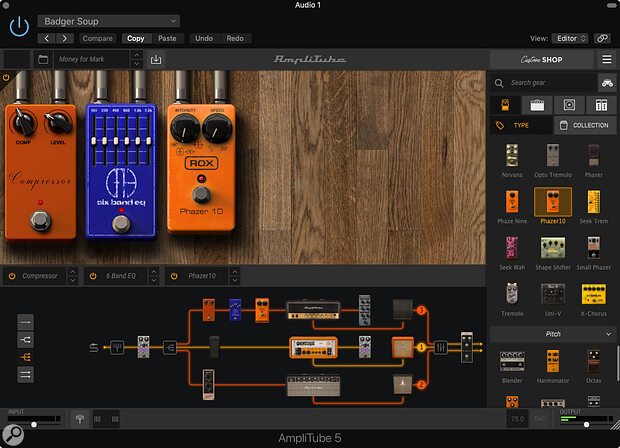Open the View Editor dropdown
Viewport: 620px width, 448px height.
pos(570,38)
